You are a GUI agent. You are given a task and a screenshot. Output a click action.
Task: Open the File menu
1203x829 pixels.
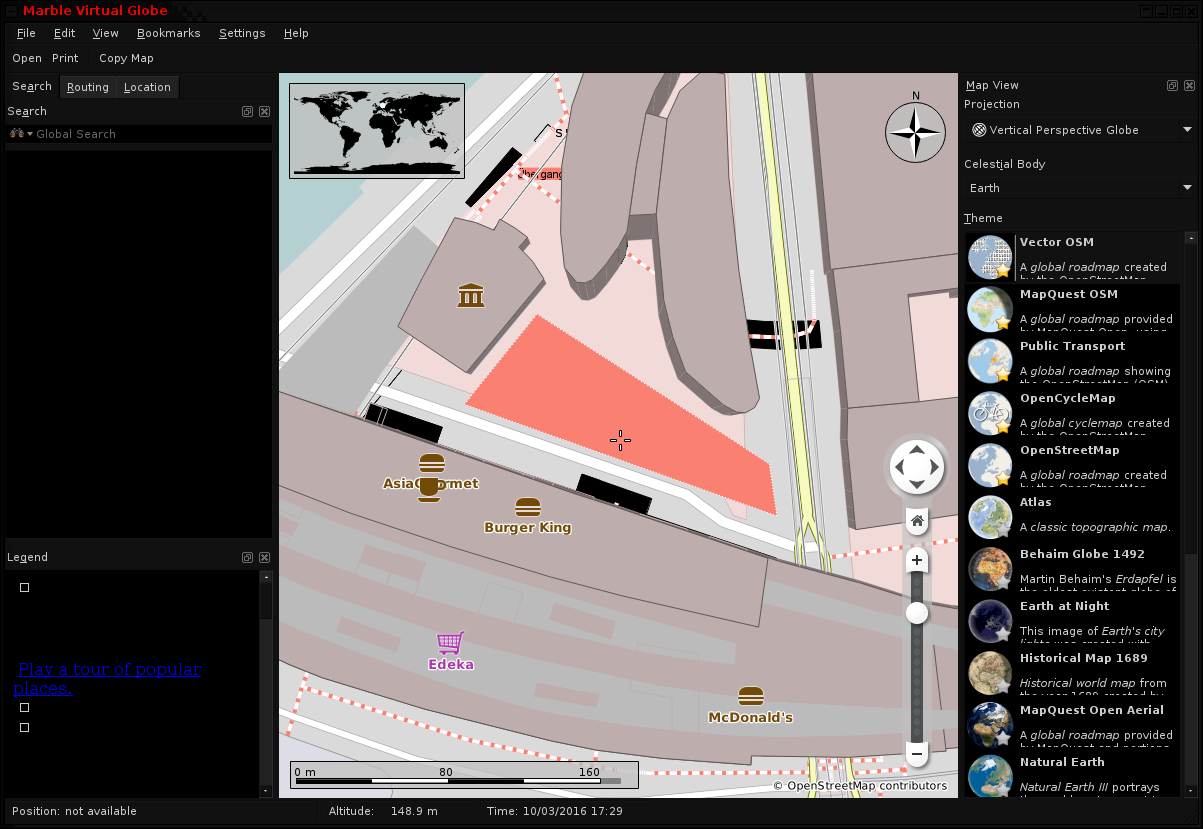(26, 33)
